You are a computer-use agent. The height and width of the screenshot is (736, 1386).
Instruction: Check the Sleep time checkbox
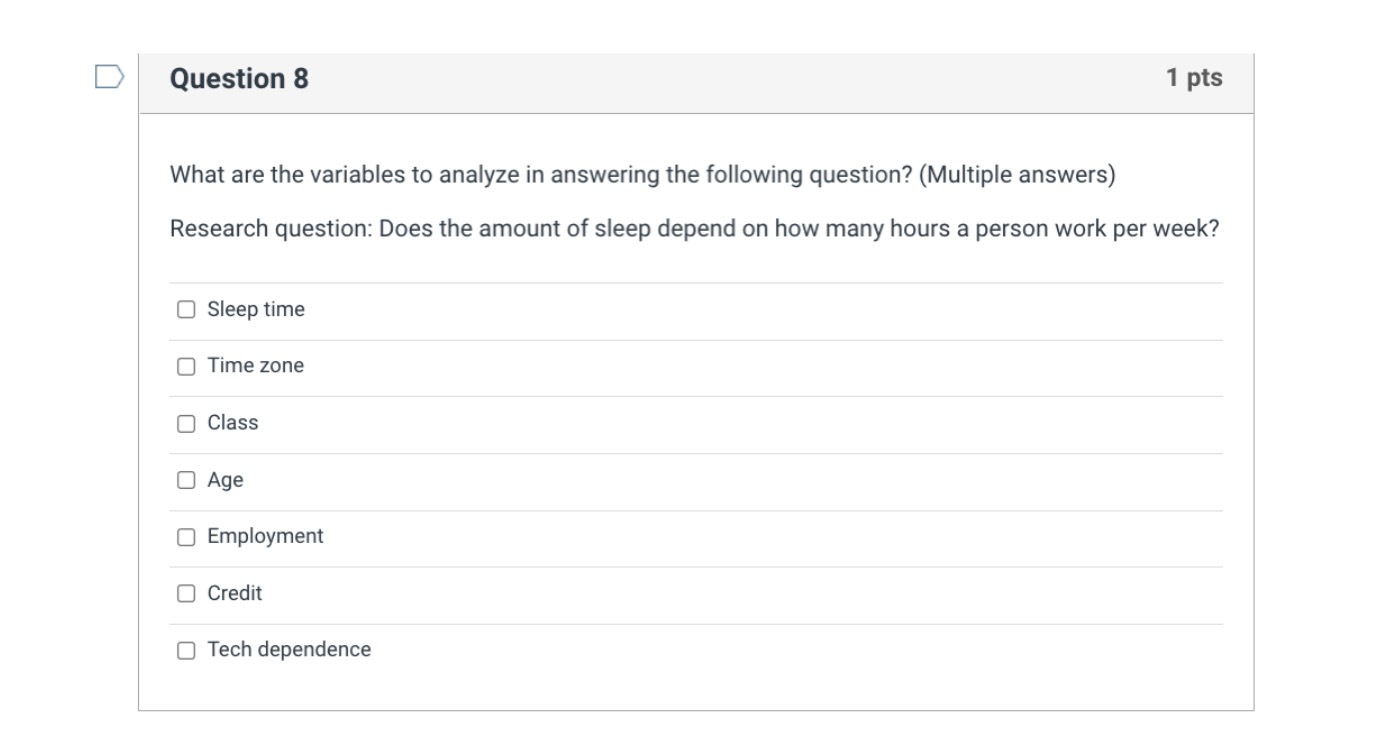(187, 310)
